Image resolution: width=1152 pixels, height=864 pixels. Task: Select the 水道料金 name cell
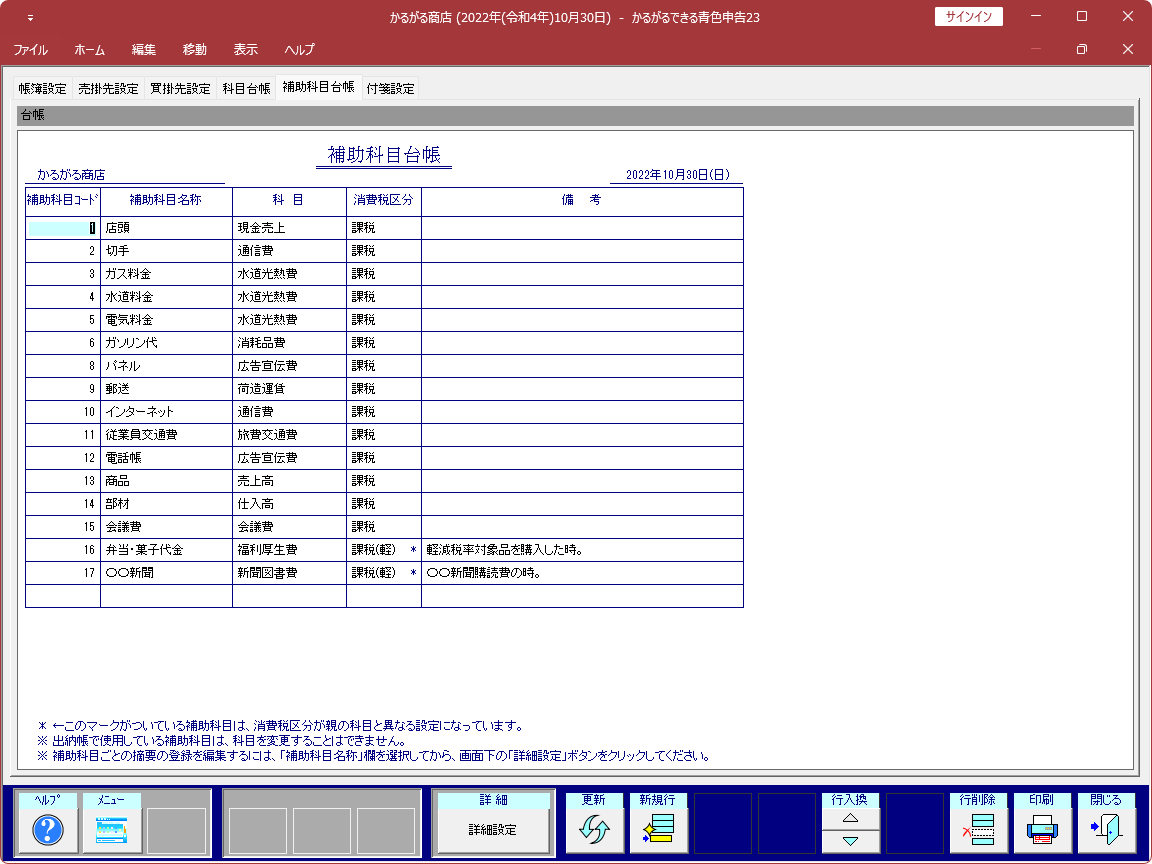coord(166,297)
